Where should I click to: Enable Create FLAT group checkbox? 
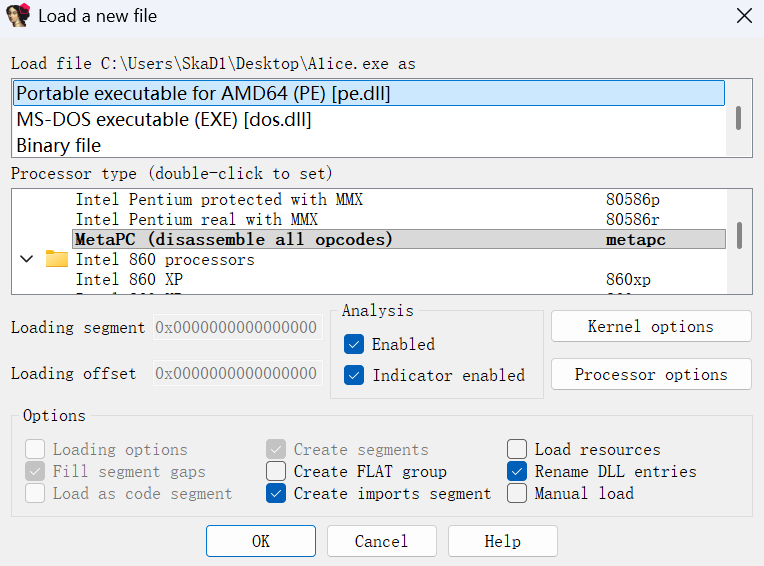(276, 471)
